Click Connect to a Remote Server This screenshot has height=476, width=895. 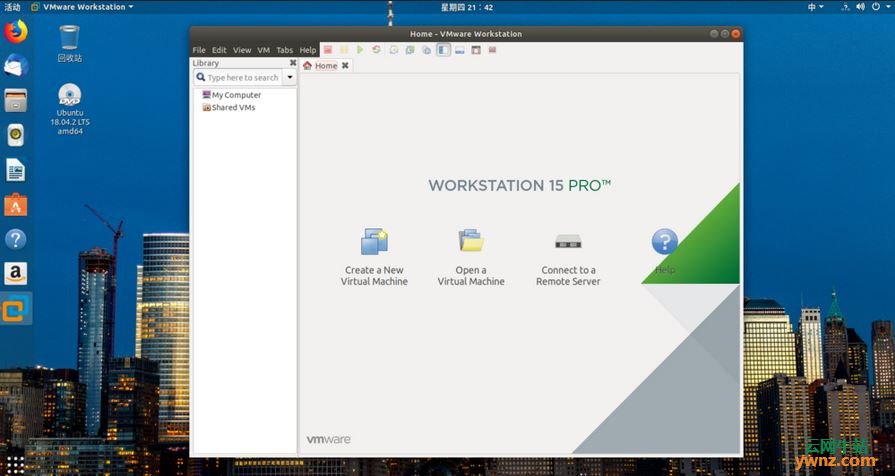tap(568, 257)
